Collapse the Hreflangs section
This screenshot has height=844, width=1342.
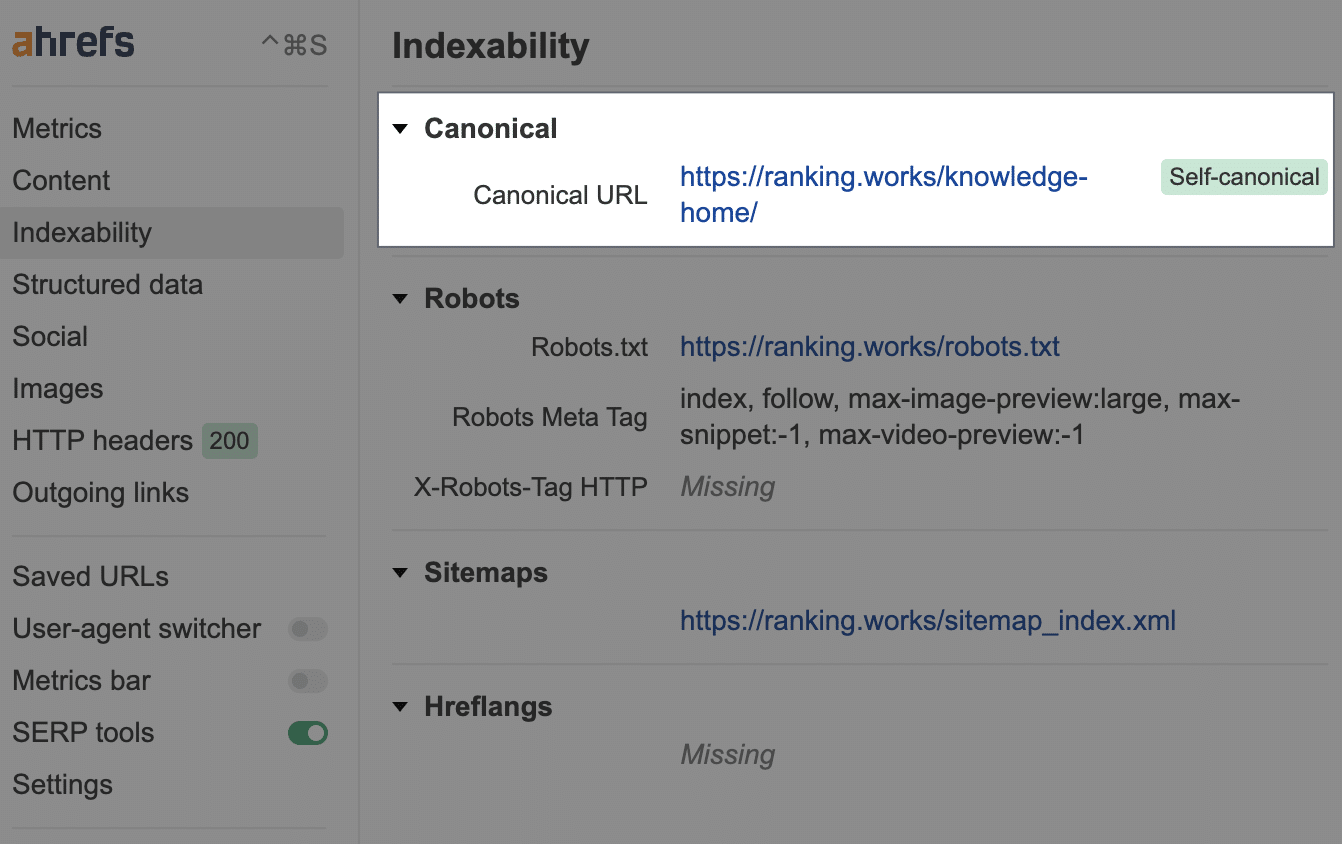(399, 706)
